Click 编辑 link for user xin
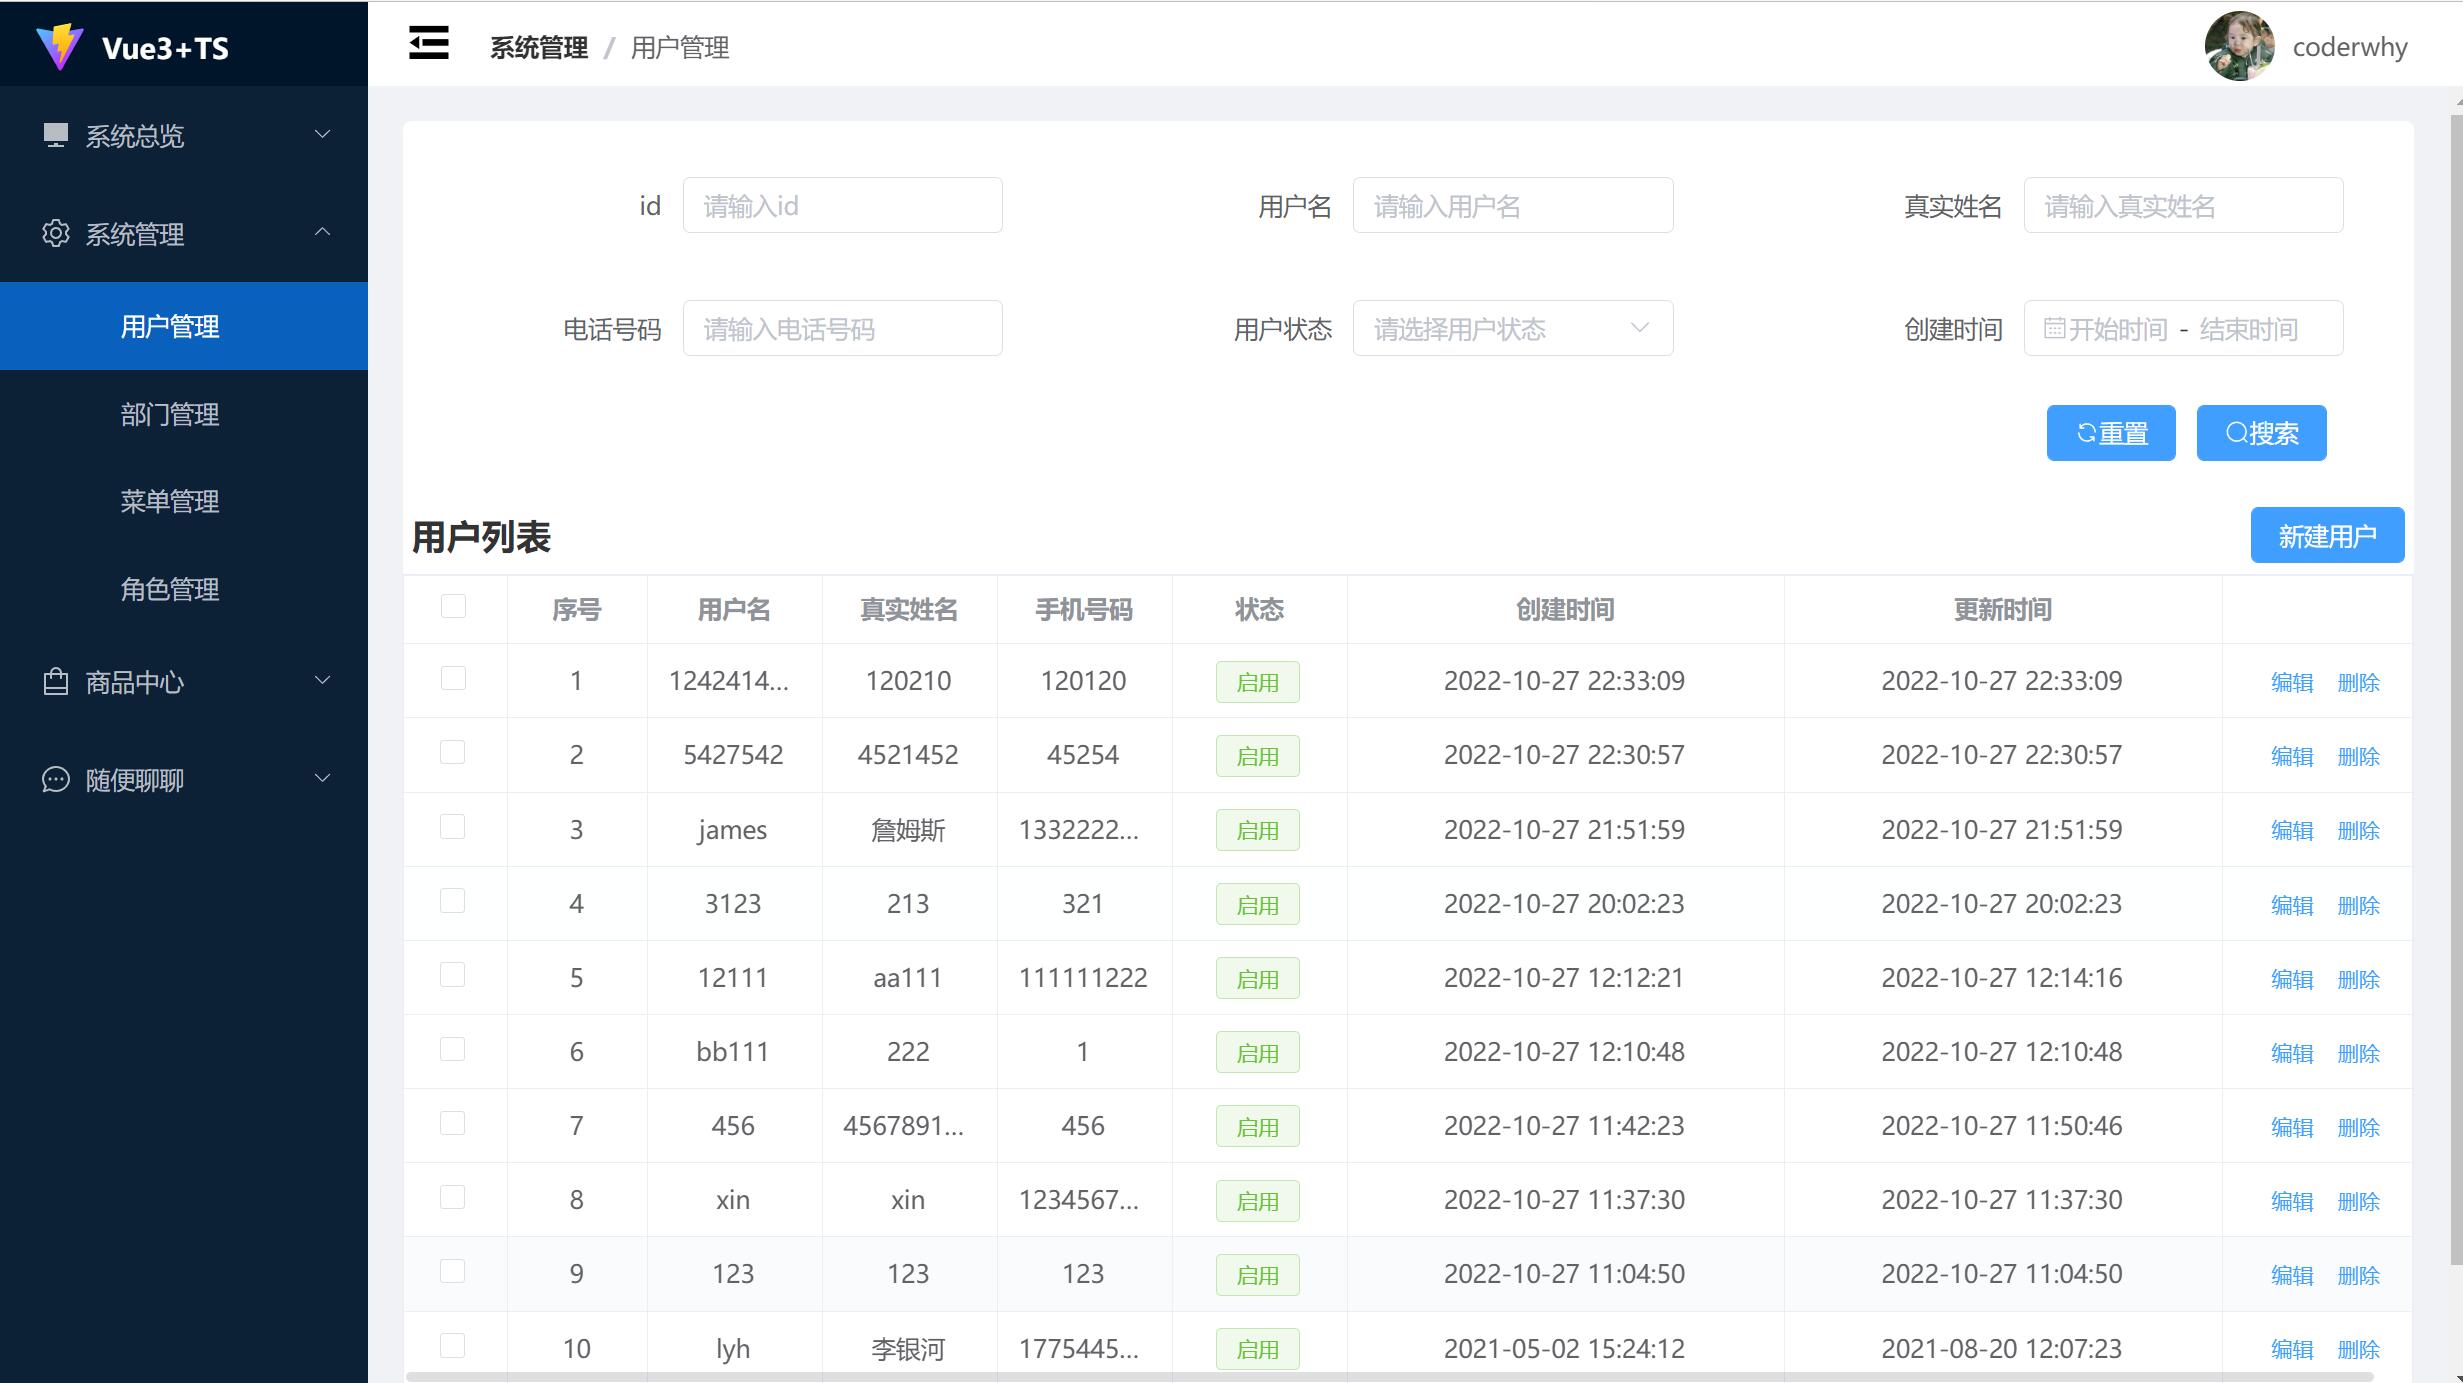This screenshot has height=1383, width=2463. pyautogui.click(x=2291, y=1201)
